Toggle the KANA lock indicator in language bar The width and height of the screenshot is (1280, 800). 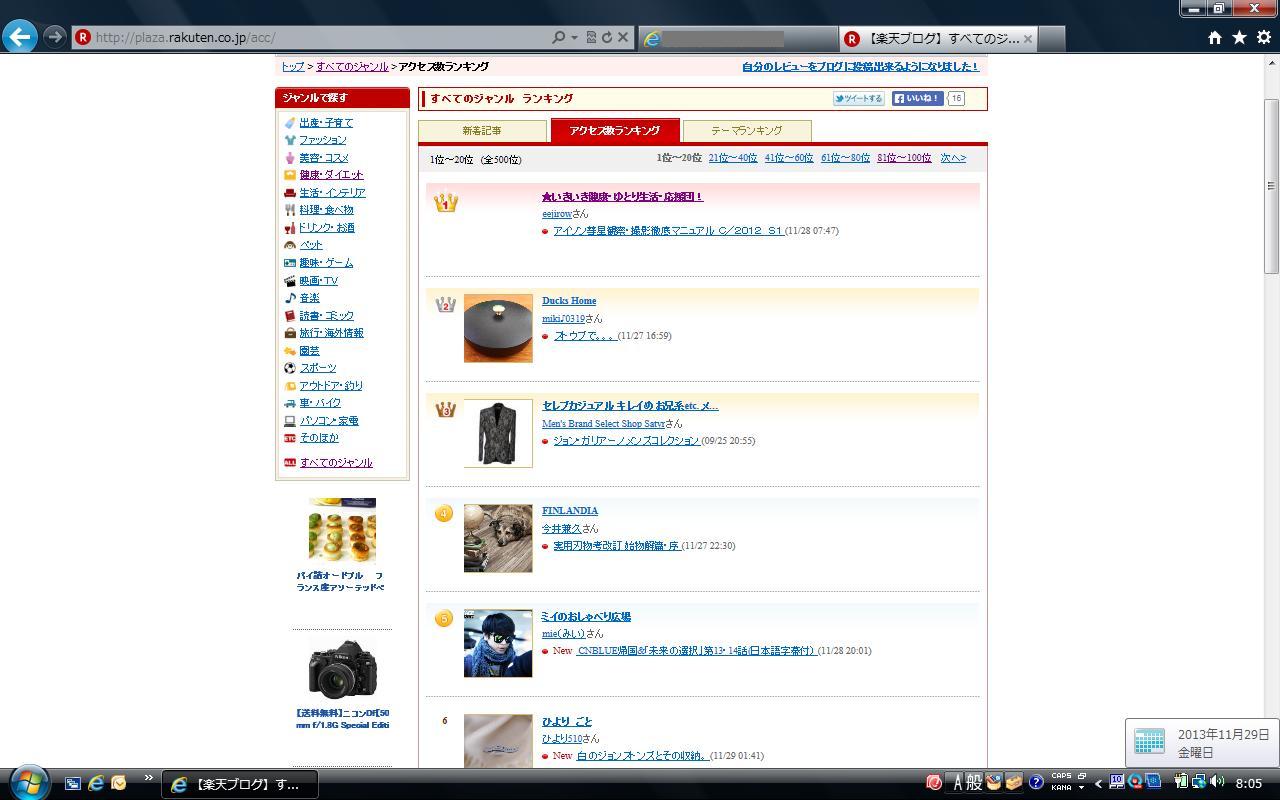1061,788
